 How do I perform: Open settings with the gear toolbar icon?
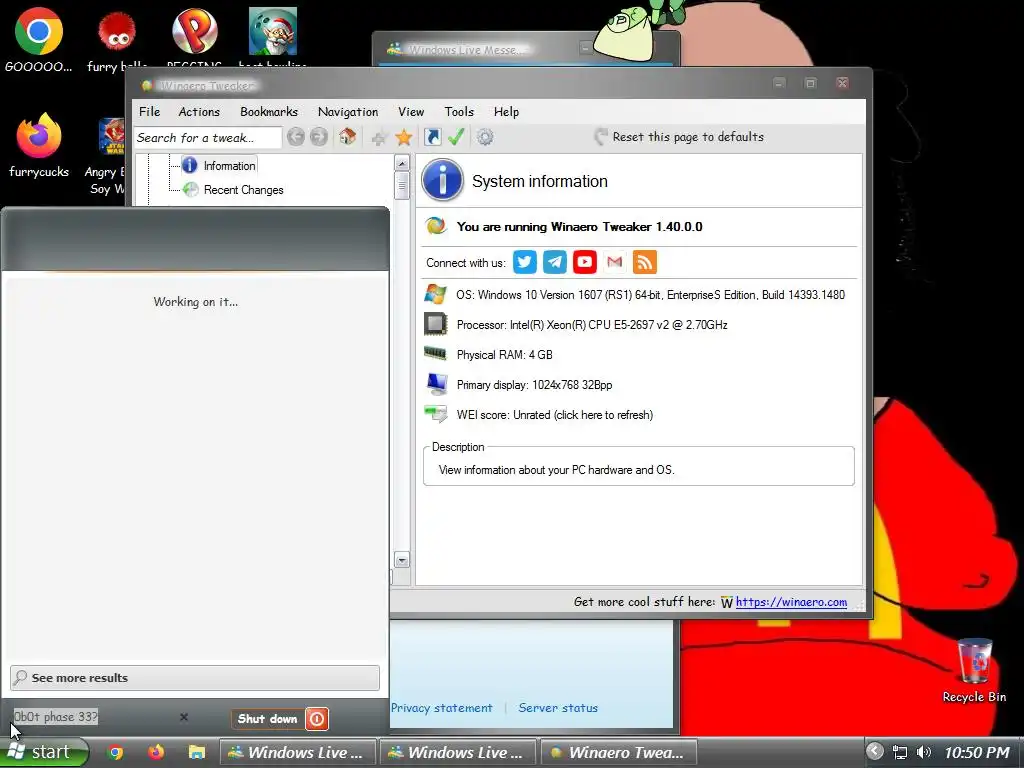point(485,137)
